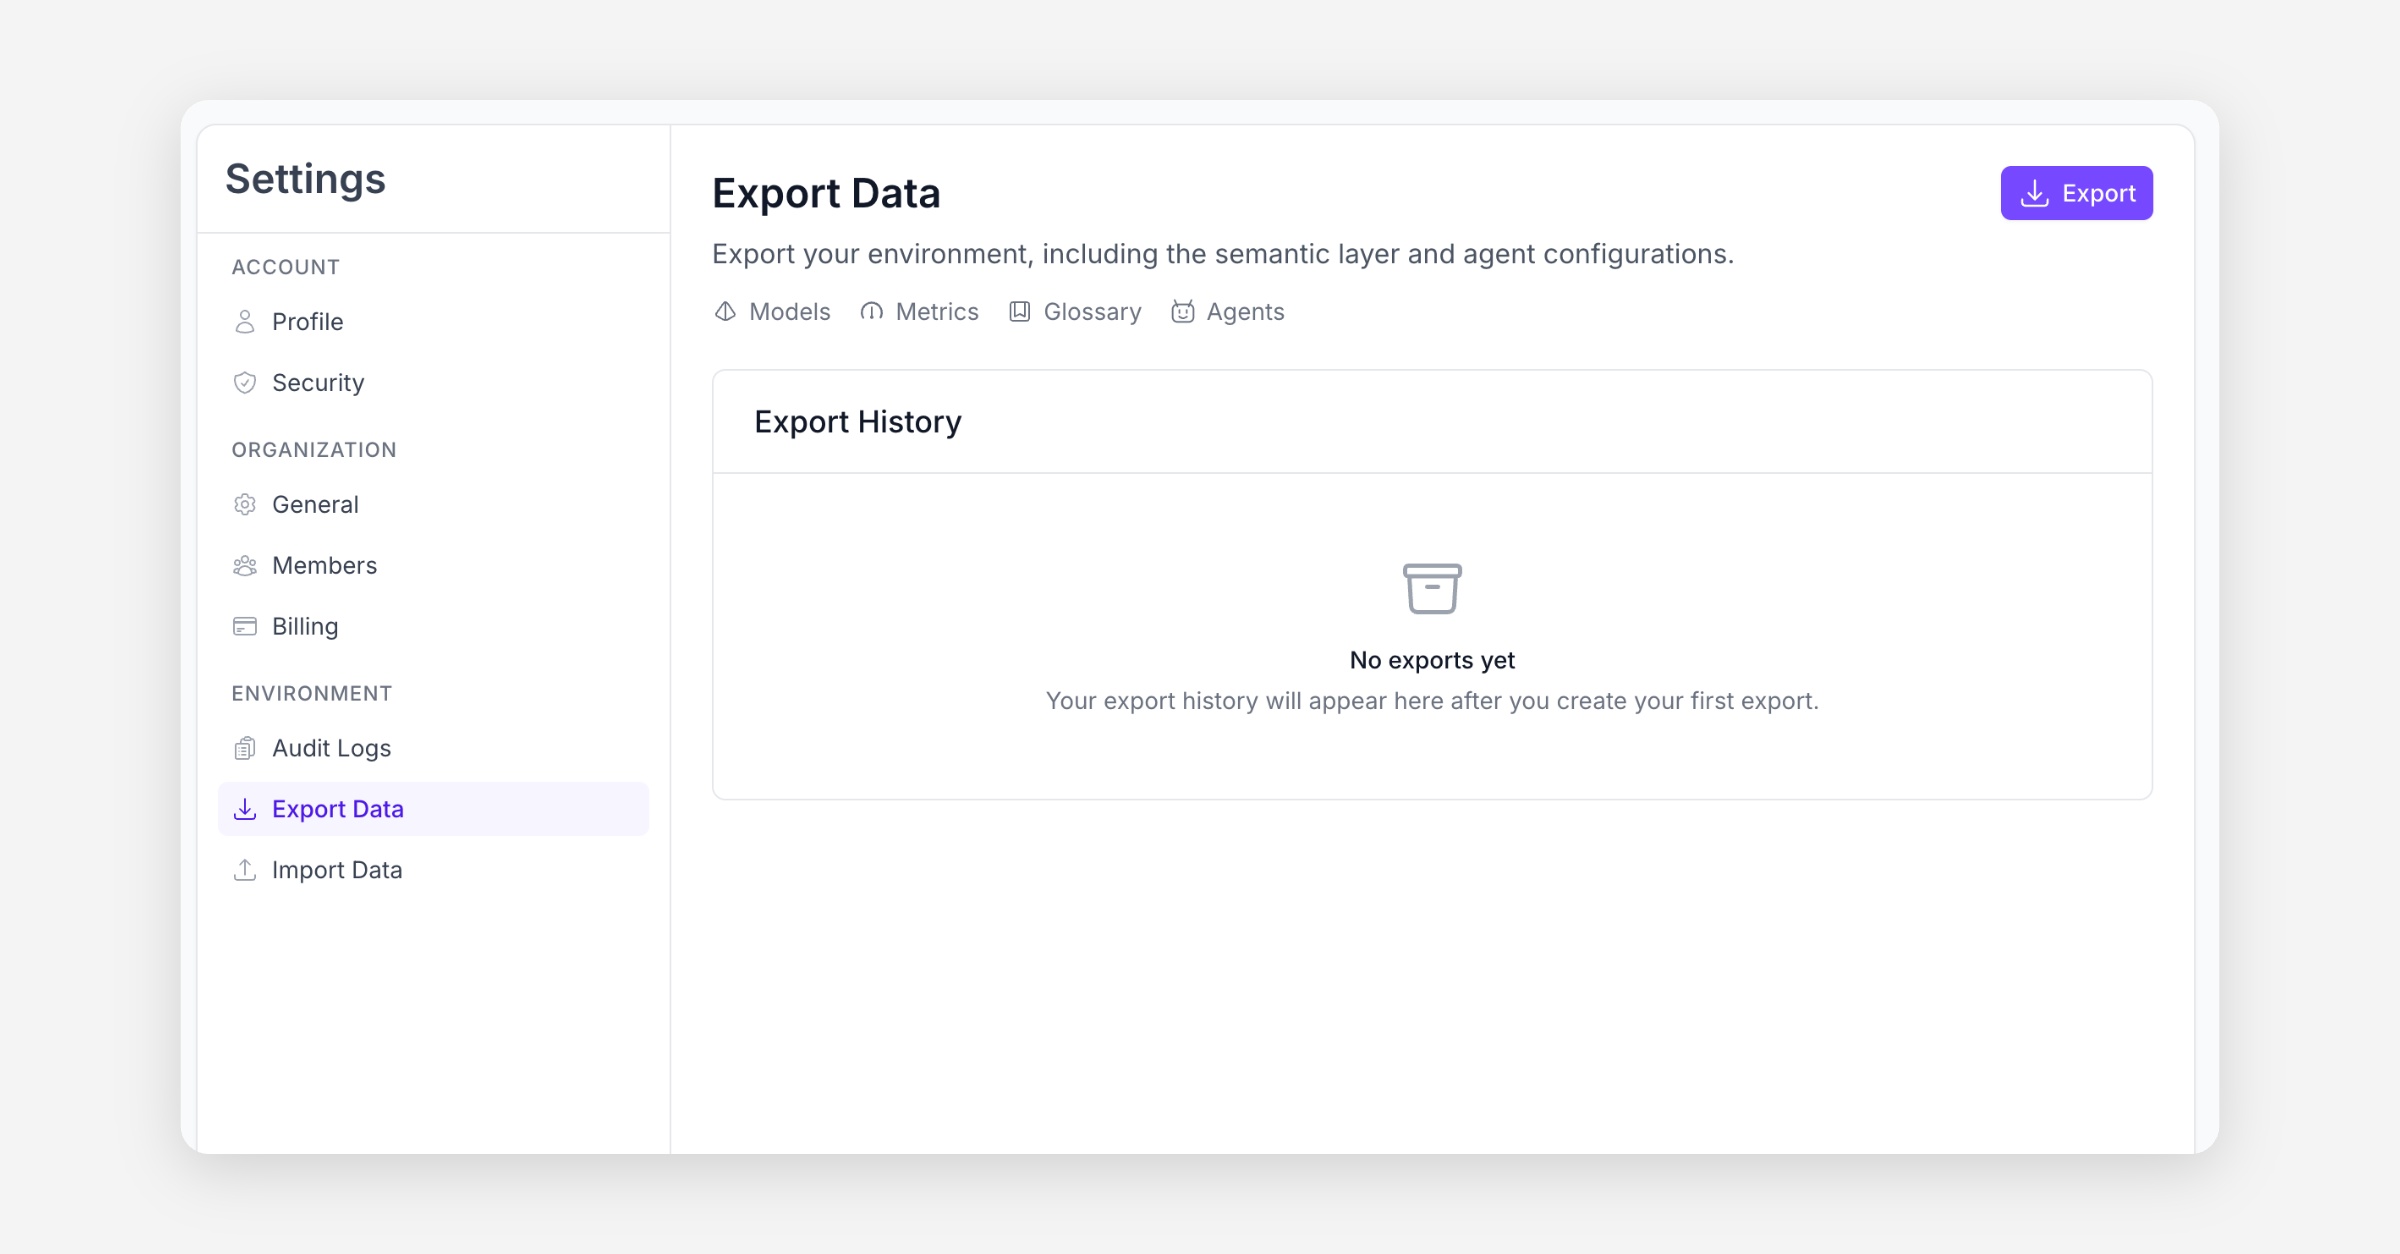2400x1254 pixels.
Task: Click the Audit Logs clipboard icon
Action: (x=244, y=749)
